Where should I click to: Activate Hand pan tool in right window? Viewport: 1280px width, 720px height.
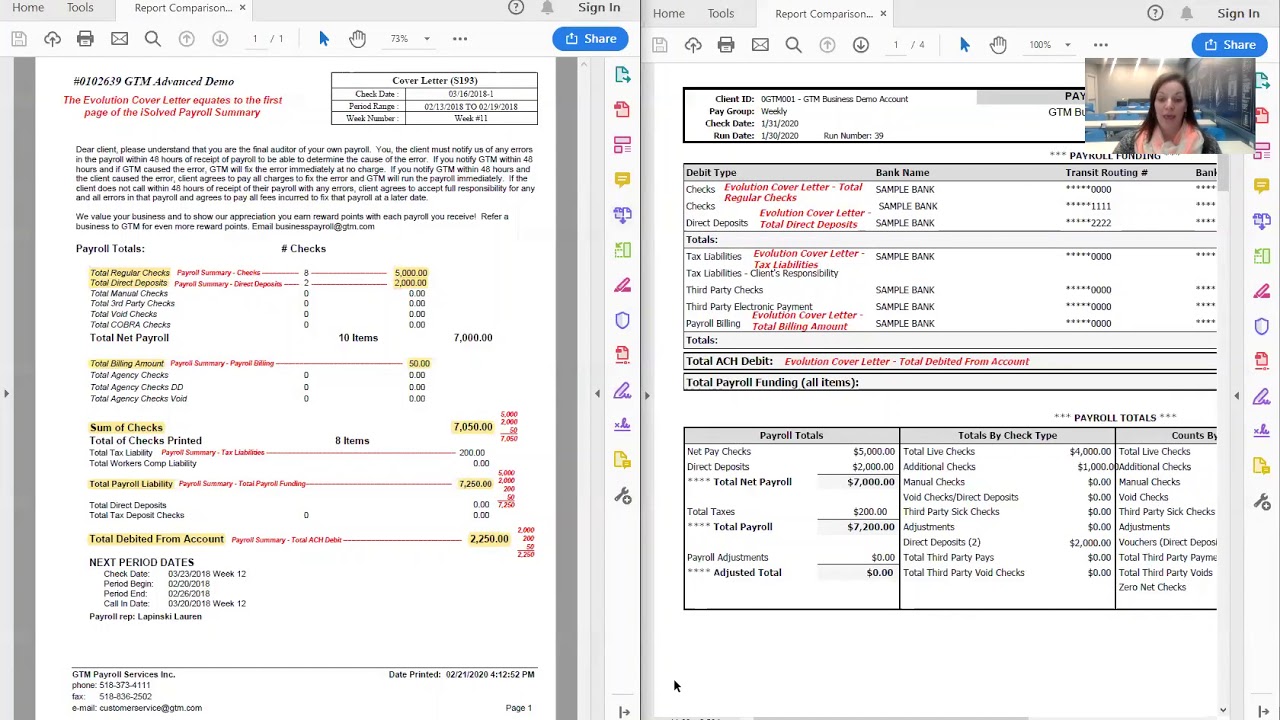tap(998, 45)
